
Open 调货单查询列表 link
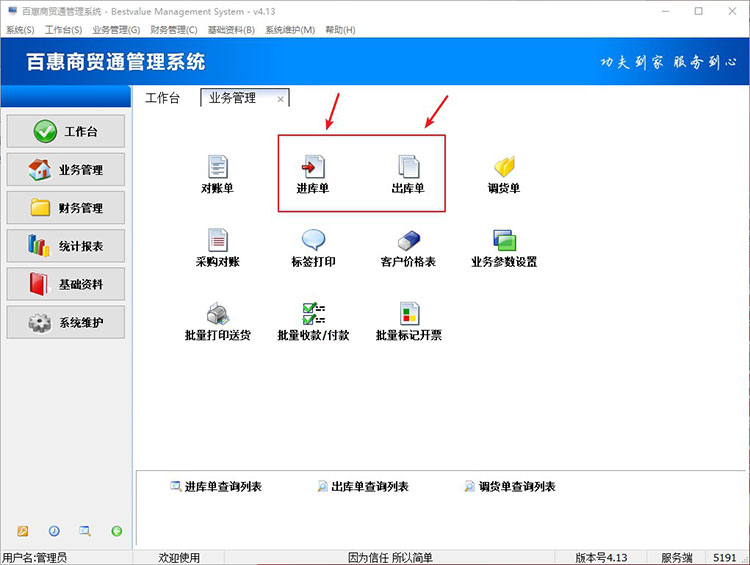[510, 487]
